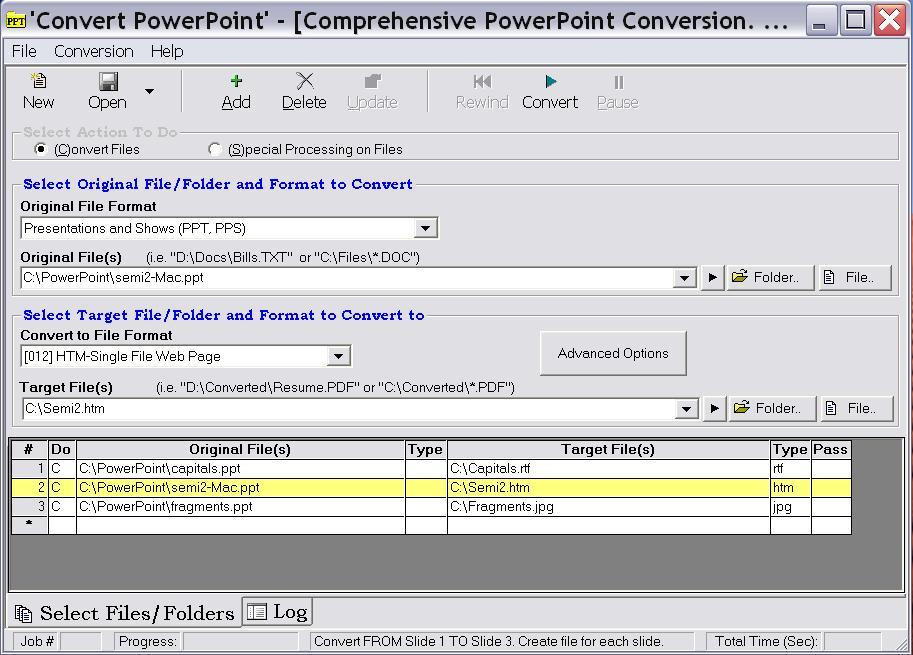The width and height of the screenshot is (913, 655).
Task: Click C:\PowerPoint\fragments.ppt cell
Action: (240, 507)
